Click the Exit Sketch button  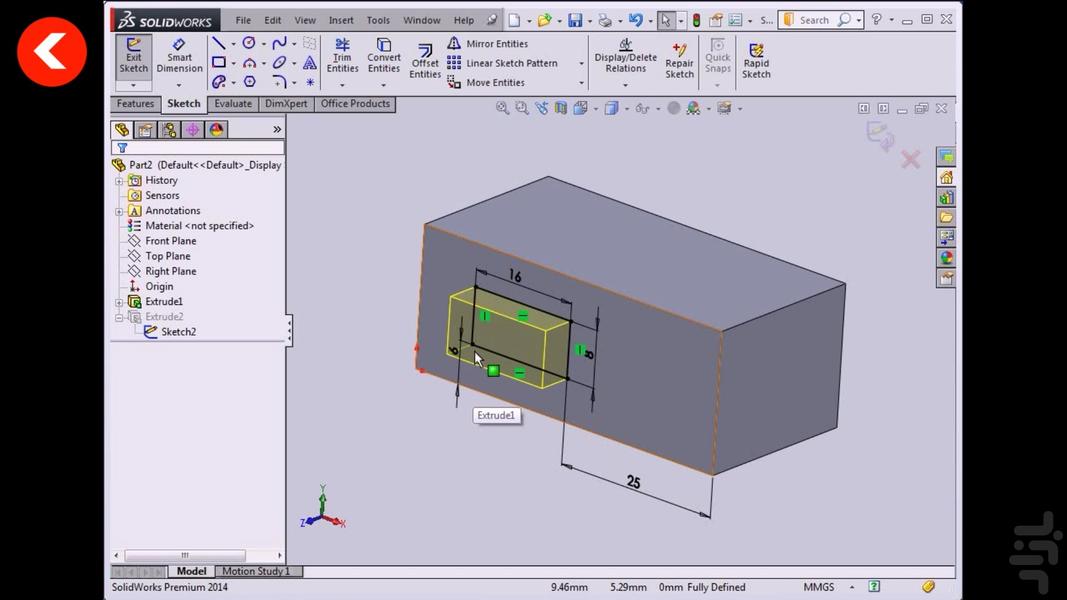133,55
